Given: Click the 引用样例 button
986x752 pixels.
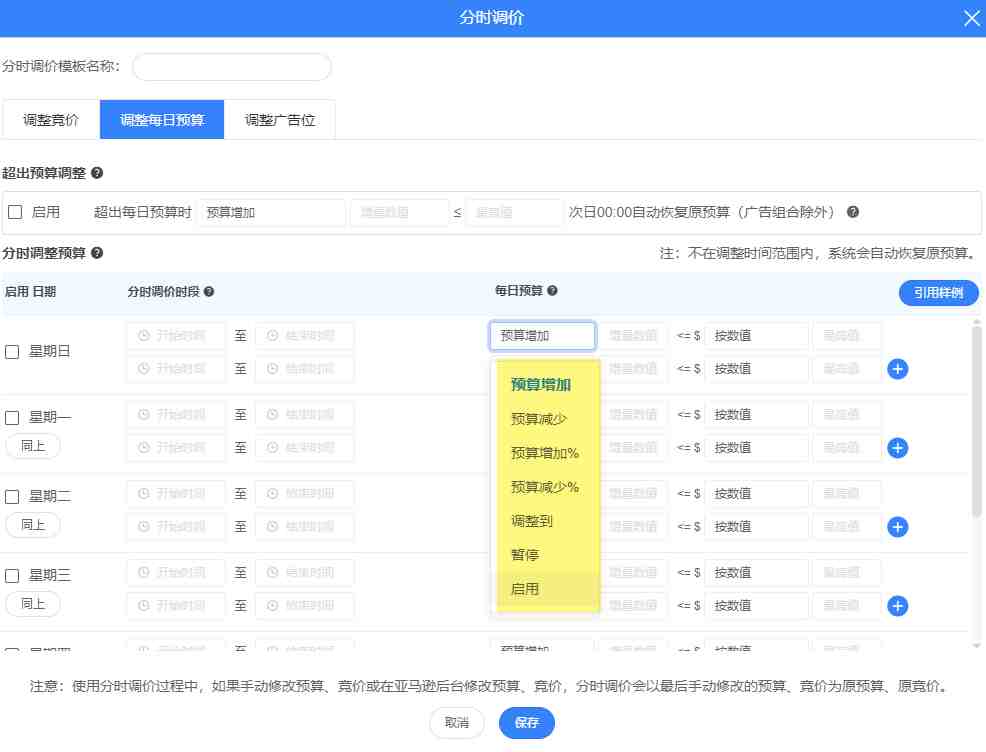Looking at the screenshot, I should [x=938, y=293].
